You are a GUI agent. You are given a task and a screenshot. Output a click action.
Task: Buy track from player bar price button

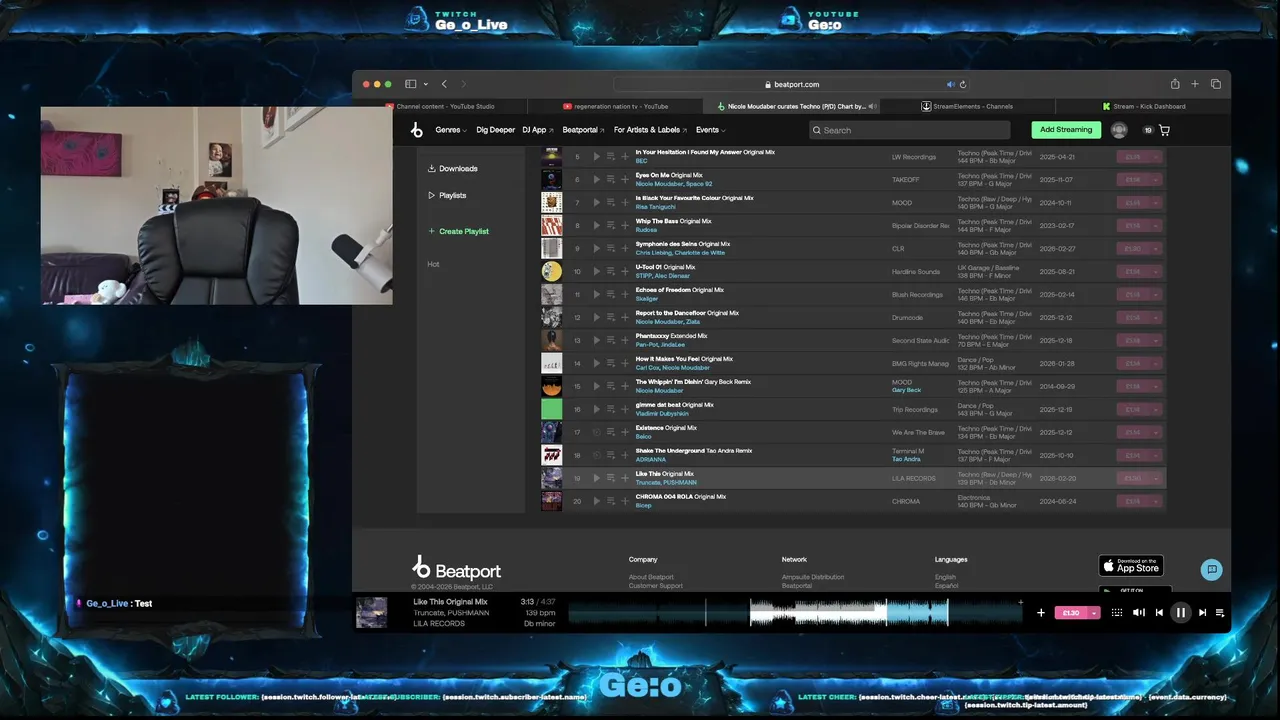pyautogui.click(x=1071, y=612)
